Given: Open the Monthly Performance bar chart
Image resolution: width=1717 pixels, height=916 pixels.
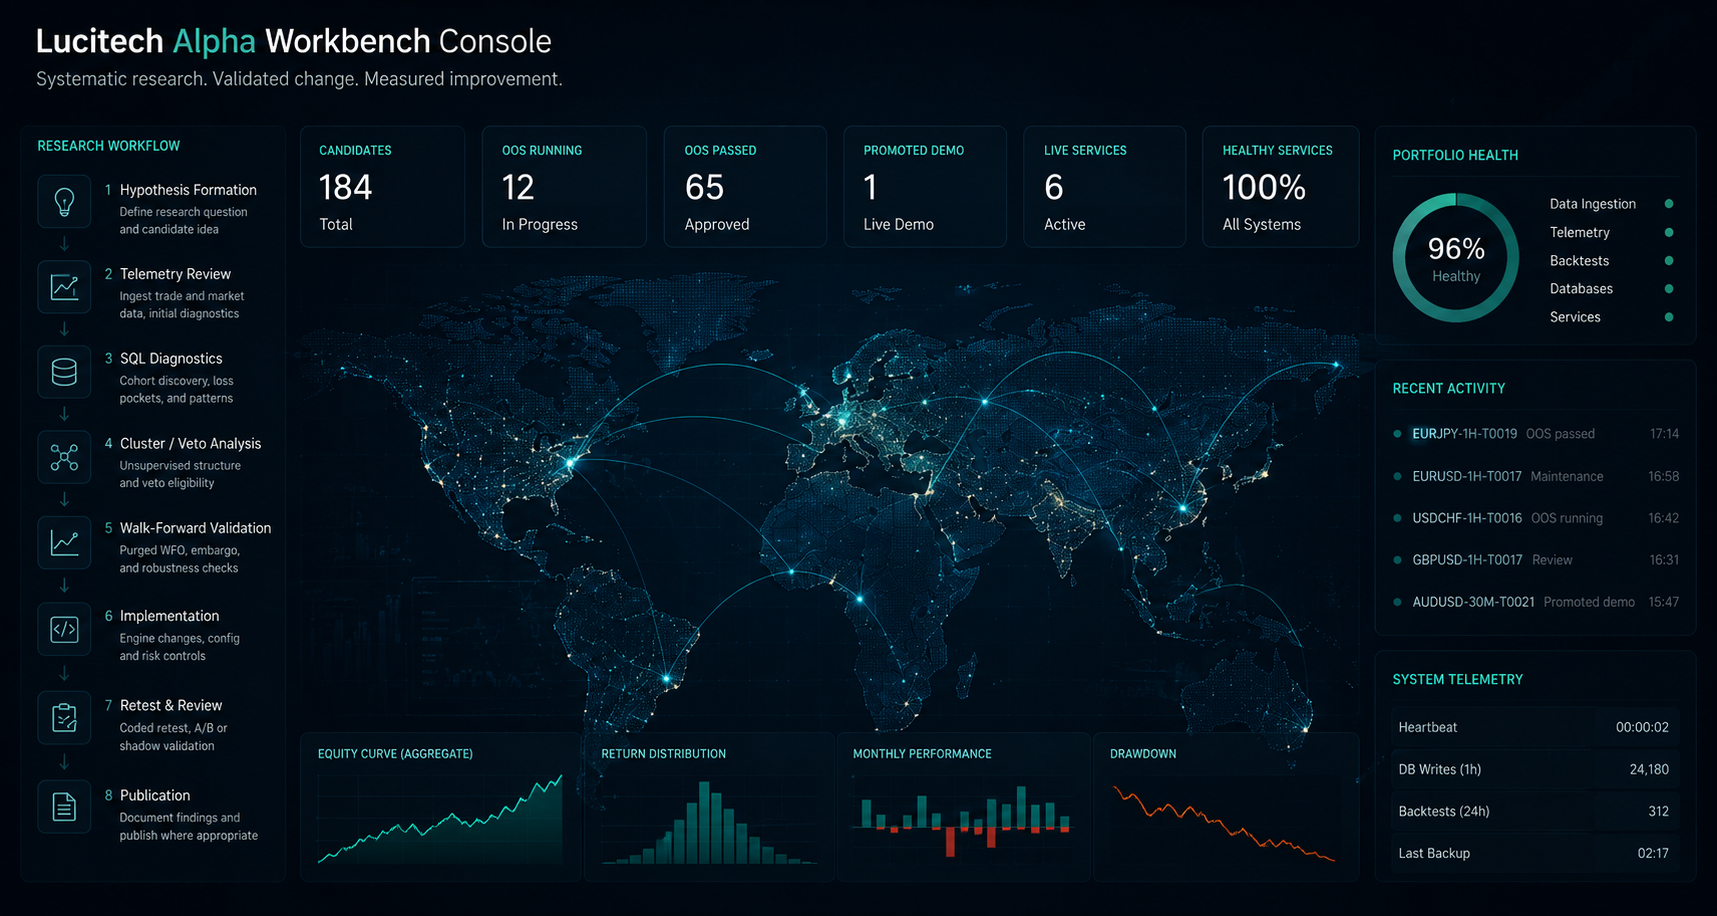Looking at the screenshot, I should (964, 806).
